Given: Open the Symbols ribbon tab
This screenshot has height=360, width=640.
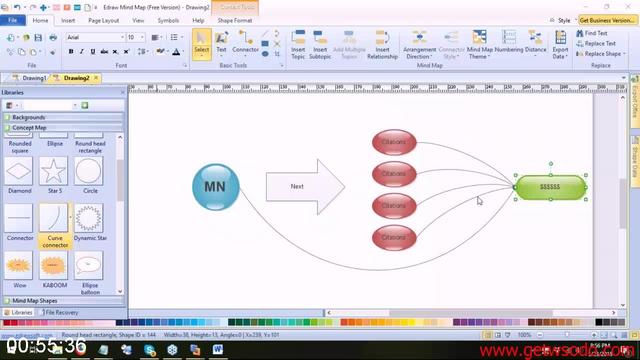Looking at the screenshot, I should (x=168, y=20).
